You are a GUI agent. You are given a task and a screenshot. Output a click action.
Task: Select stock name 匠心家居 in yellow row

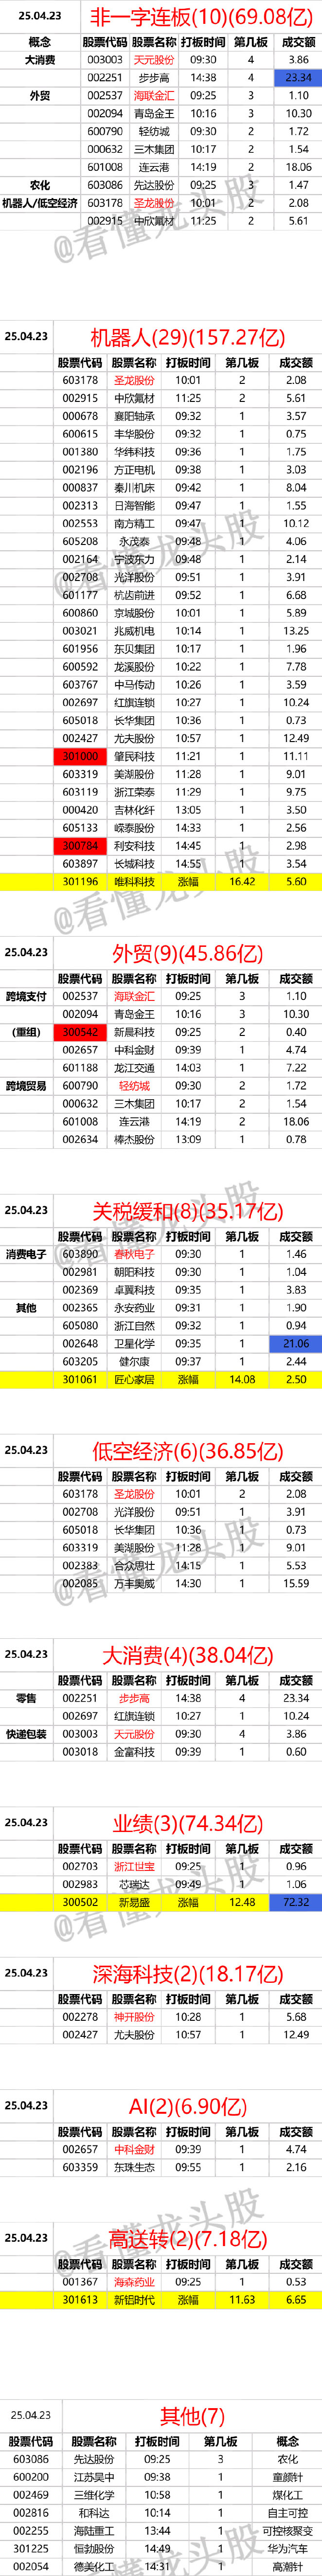click(134, 1380)
